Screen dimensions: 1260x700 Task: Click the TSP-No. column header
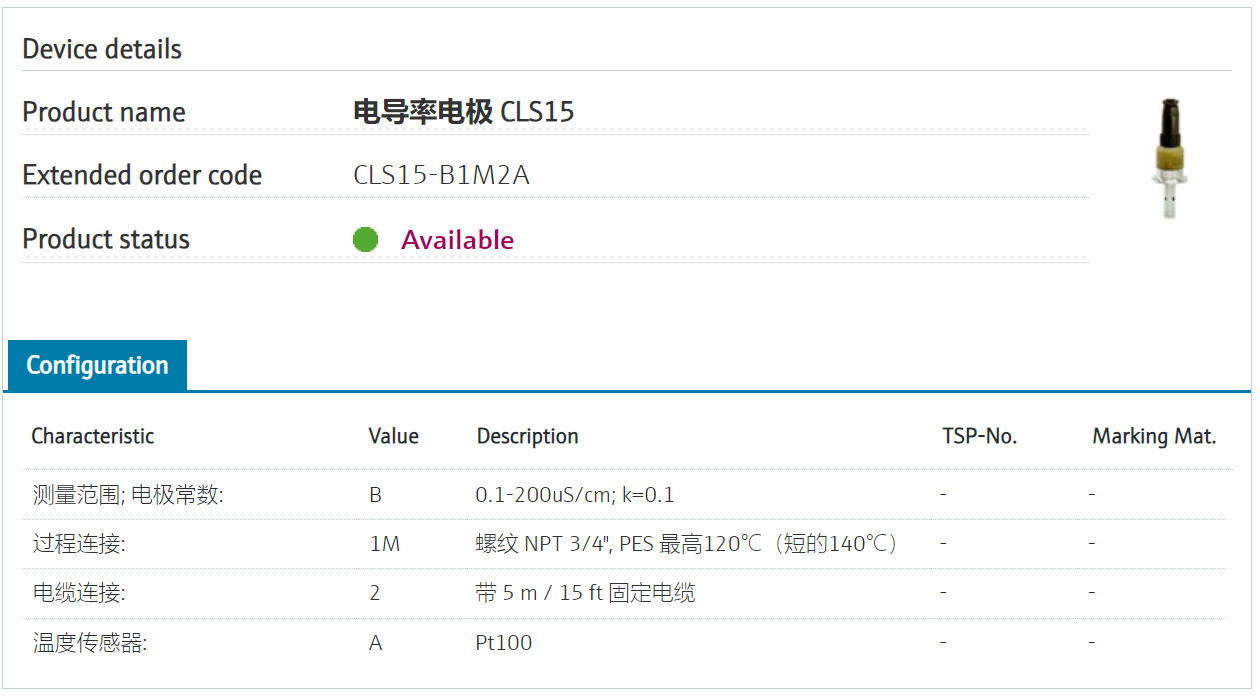979,436
